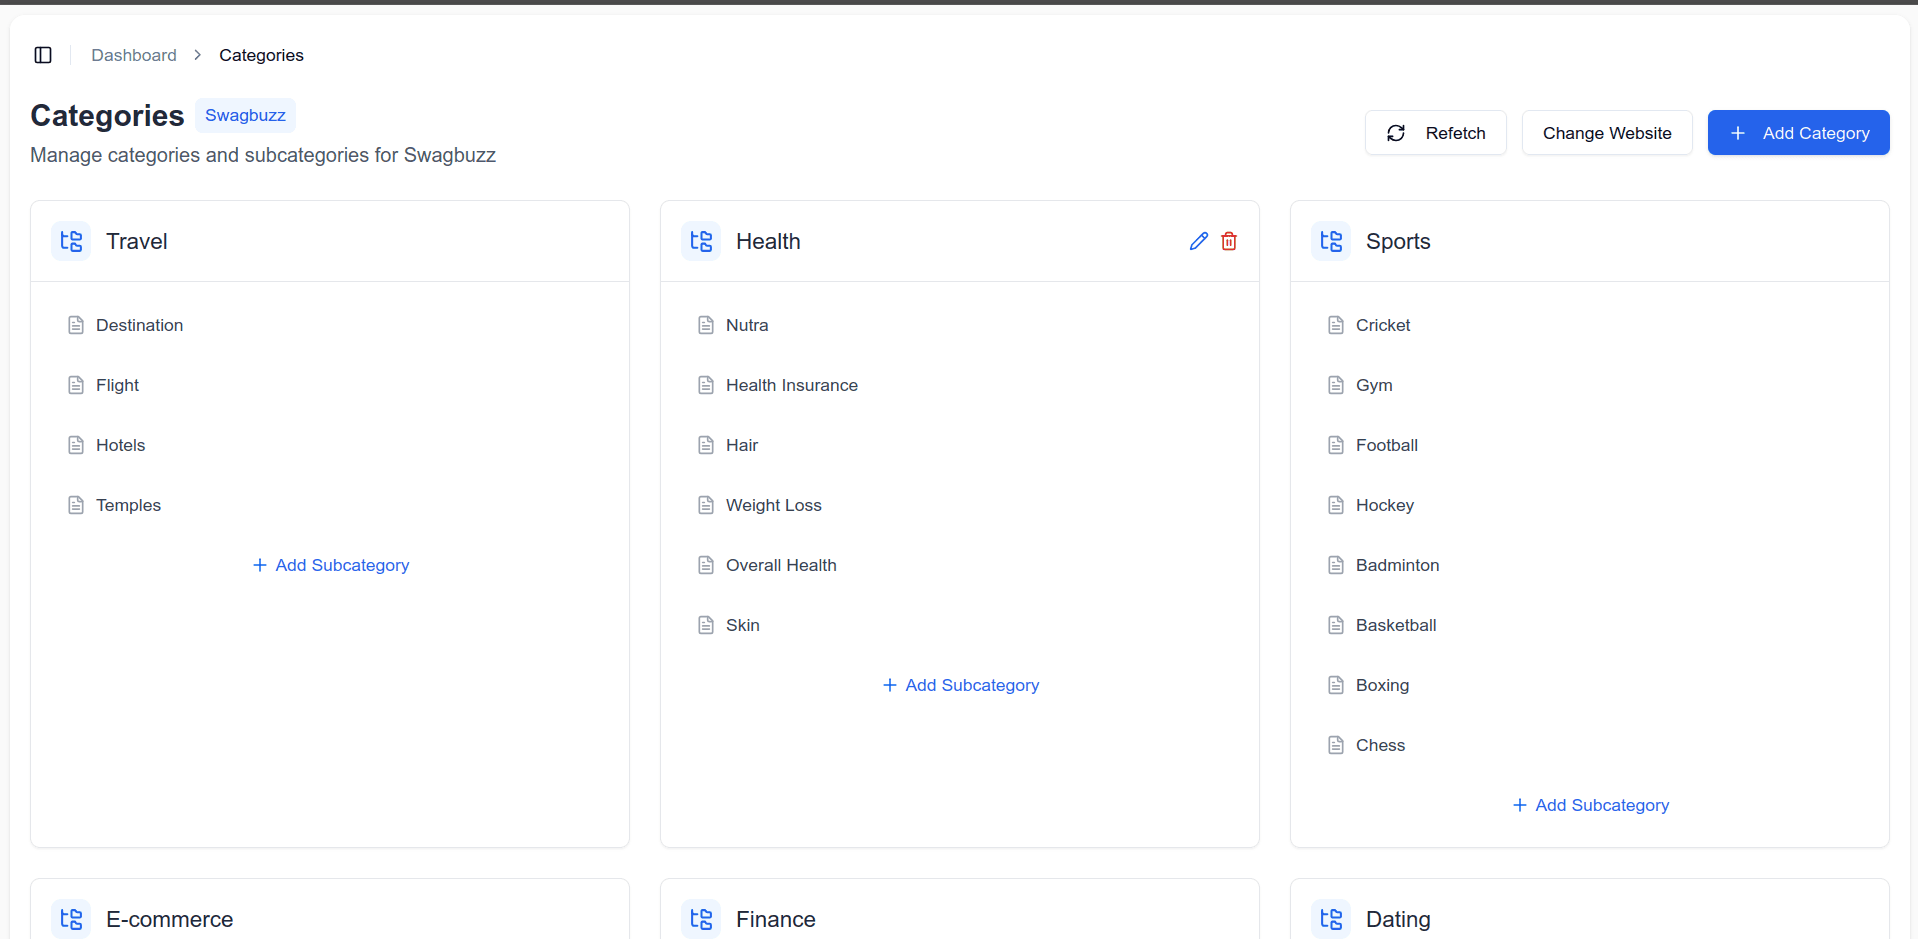
Task: Click the Swagbuzz website badge
Action: pos(245,115)
